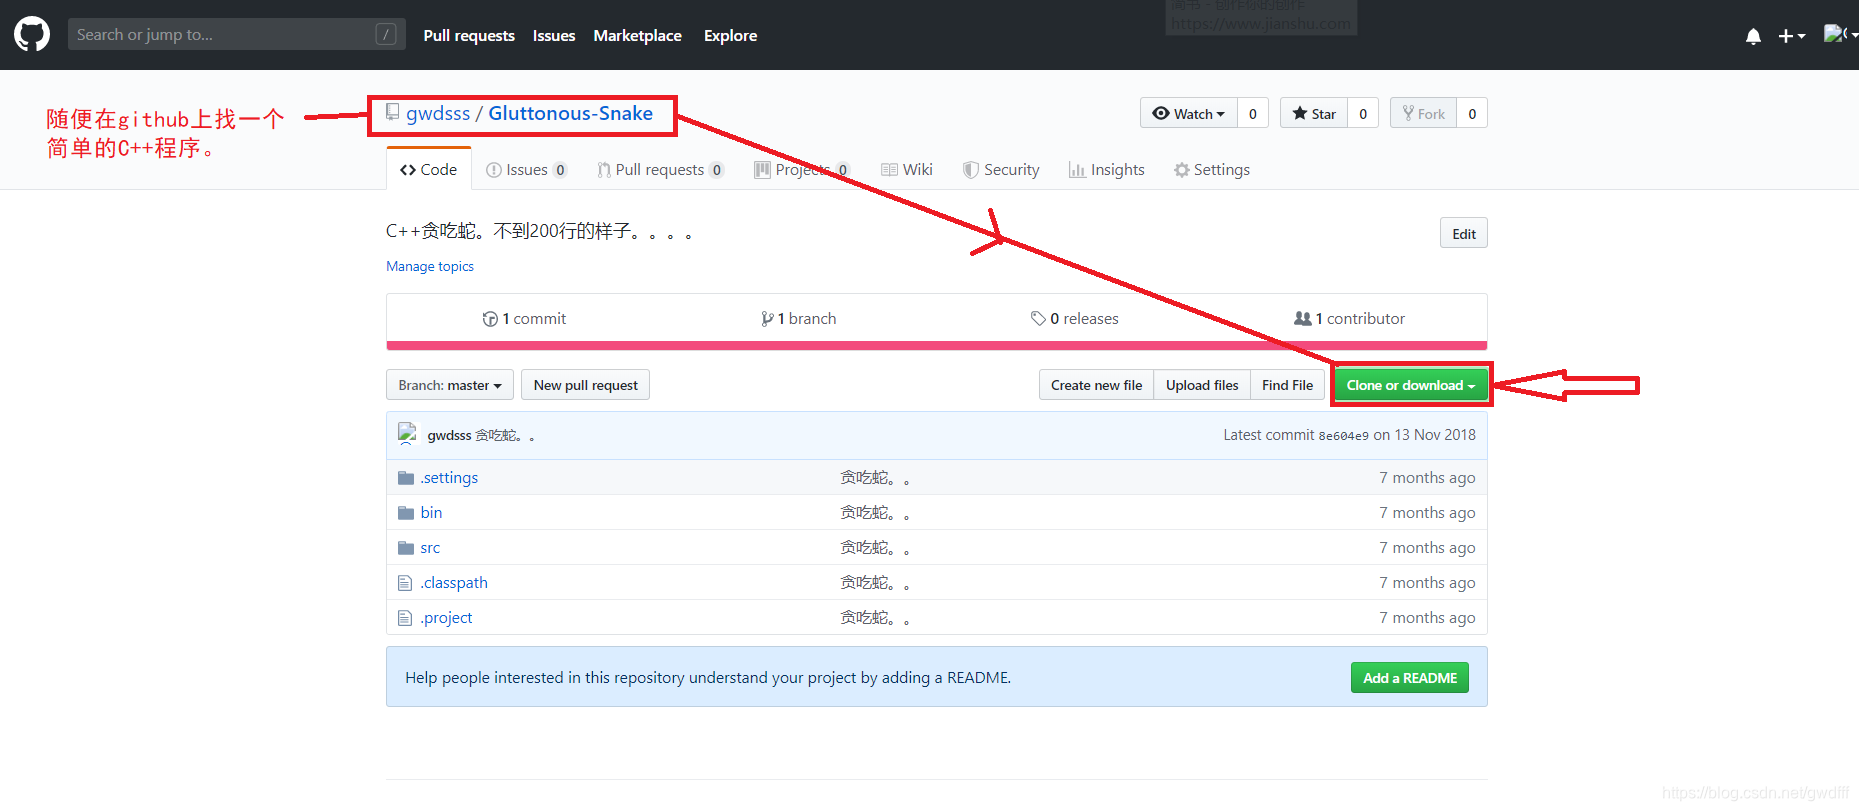The image size is (1859, 811).
Task: Select the Code tab
Action: coord(428,169)
